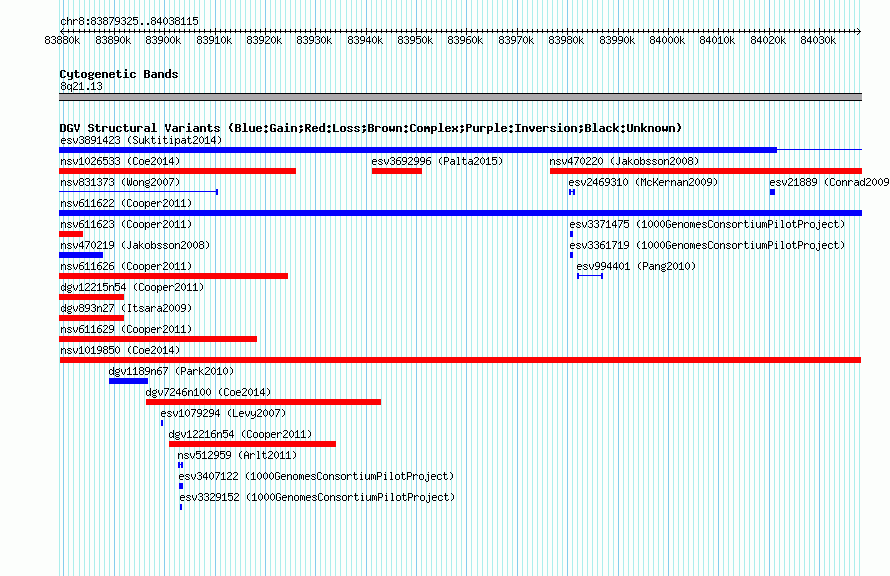Click the 8q21.13 cytogenetic band bar
The height and width of the screenshot is (576, 890).
(460, 97)
